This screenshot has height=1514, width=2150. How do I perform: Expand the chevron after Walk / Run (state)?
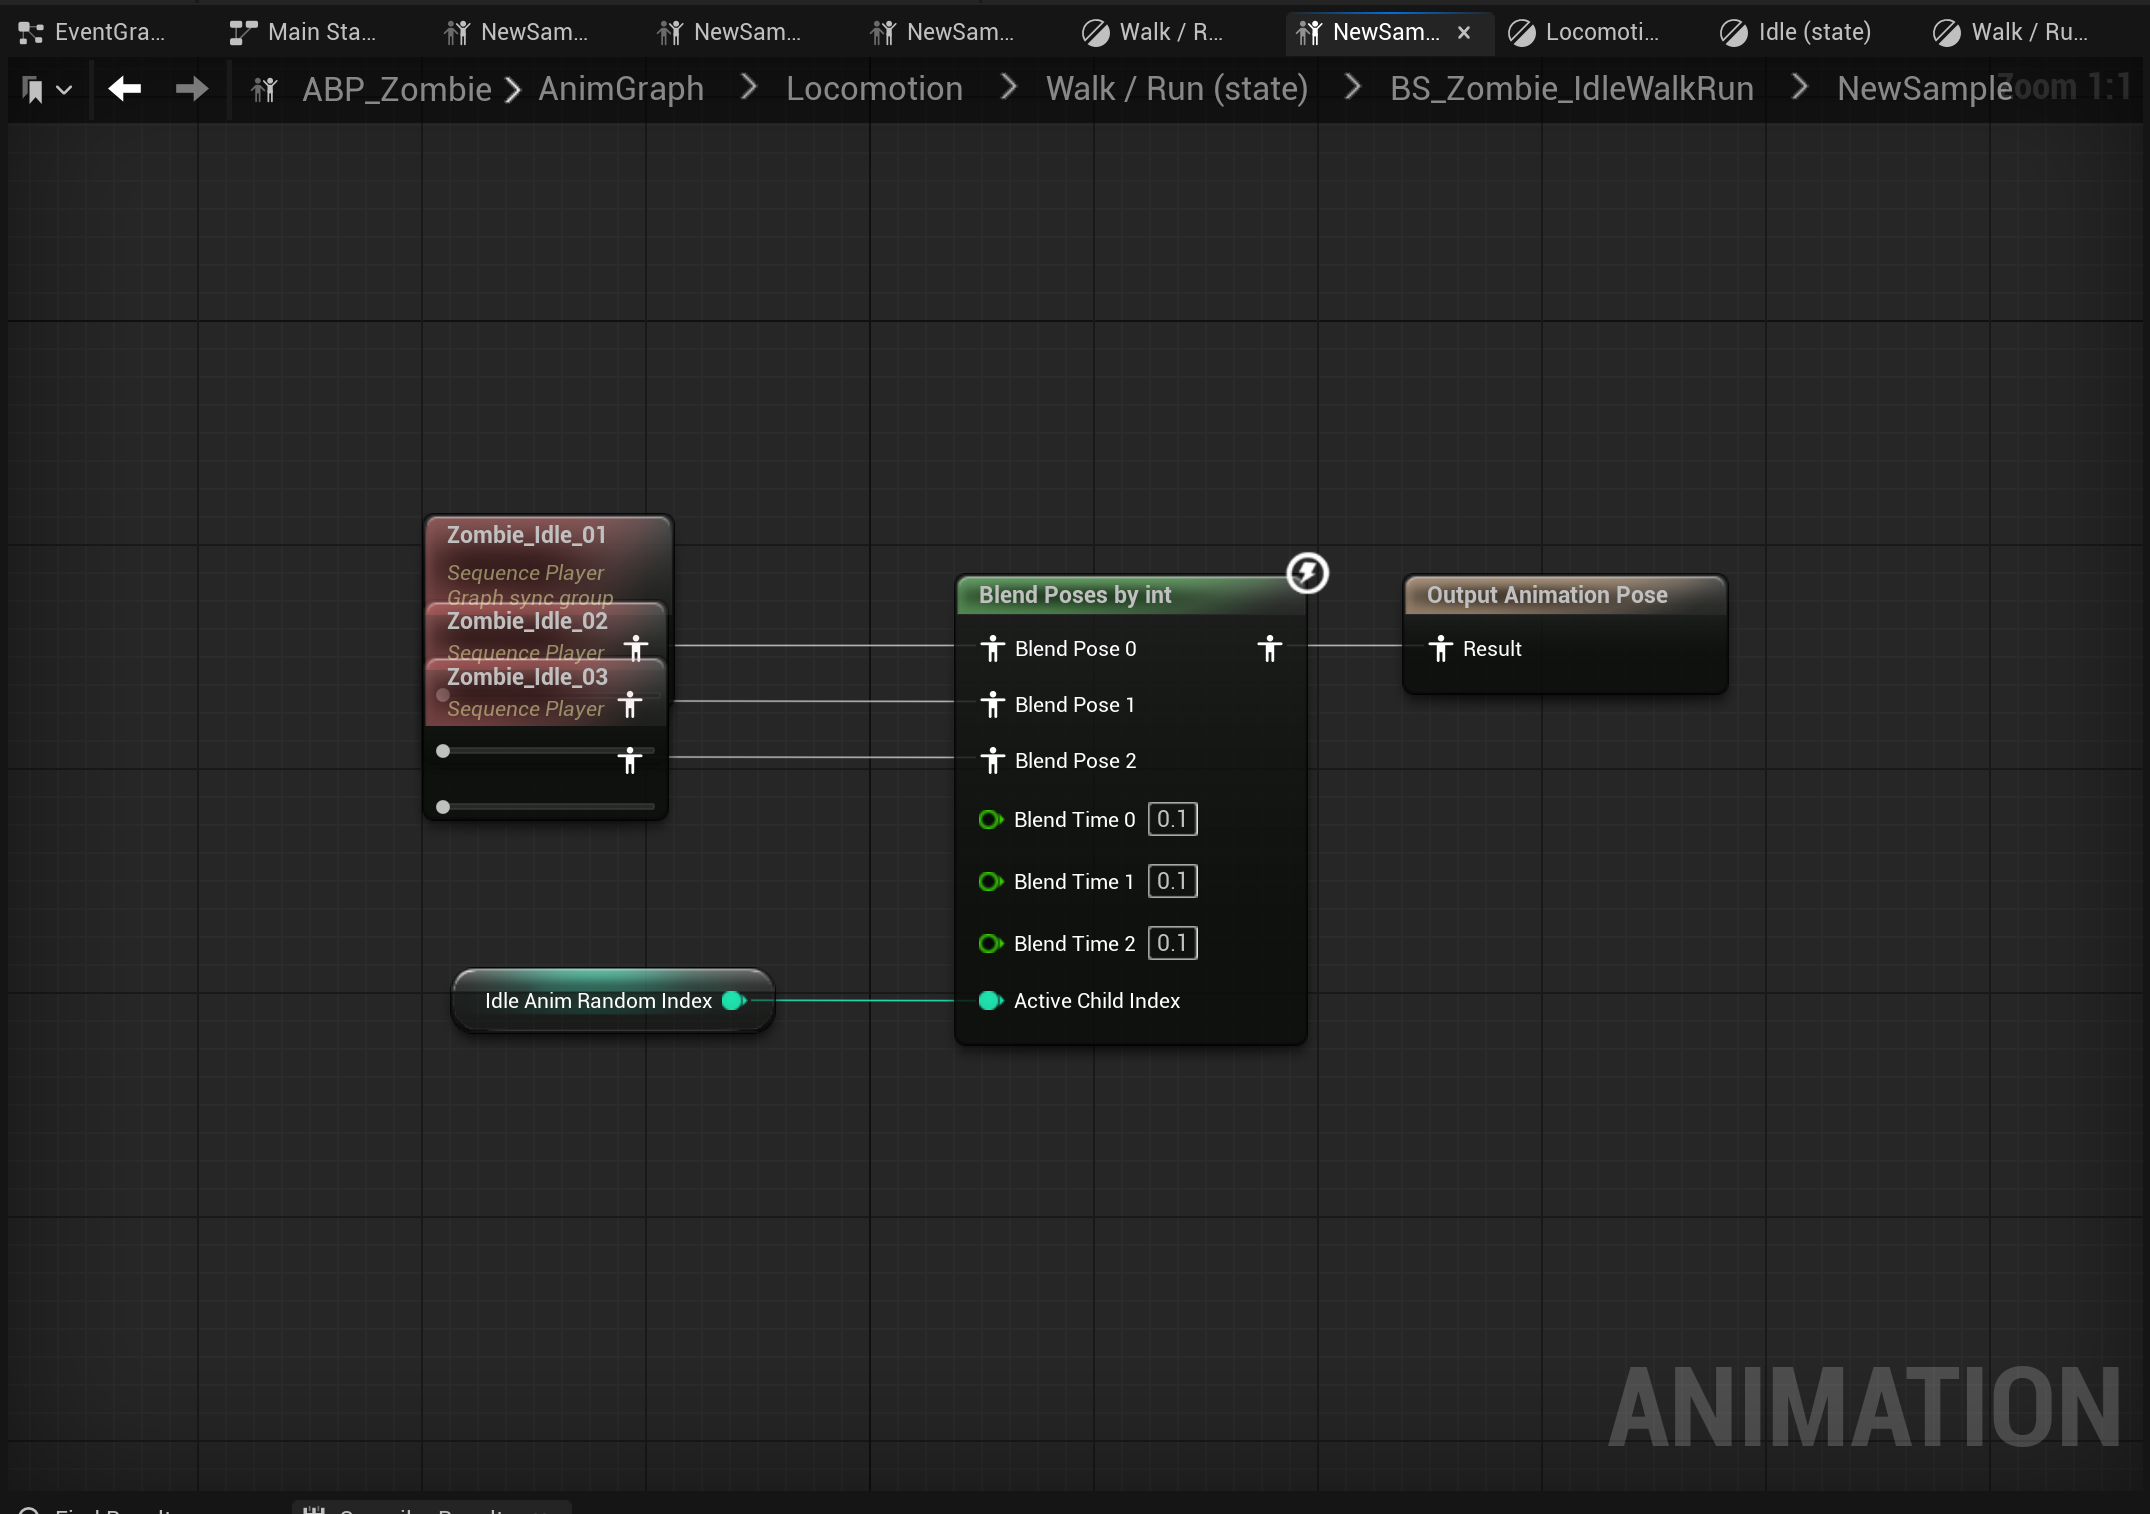click(1352, 88)
